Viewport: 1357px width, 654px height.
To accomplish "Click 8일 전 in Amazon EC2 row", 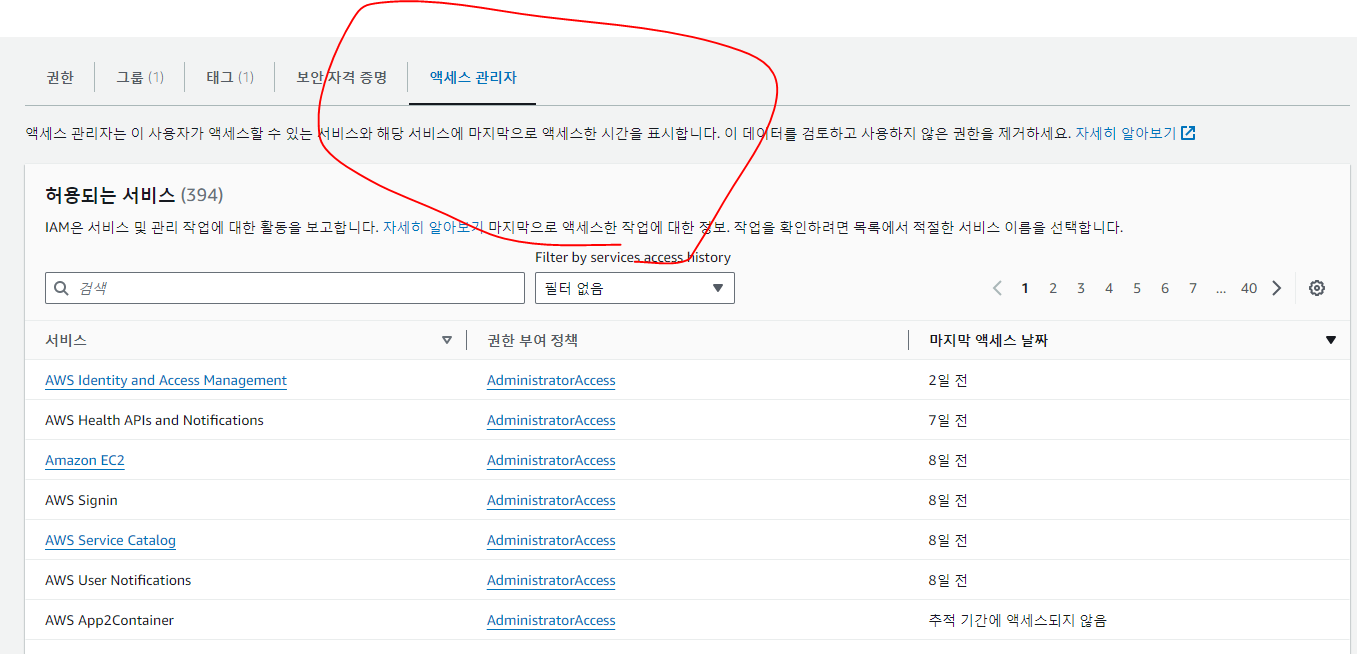I will pyautogui.click(x=948, y=460).
